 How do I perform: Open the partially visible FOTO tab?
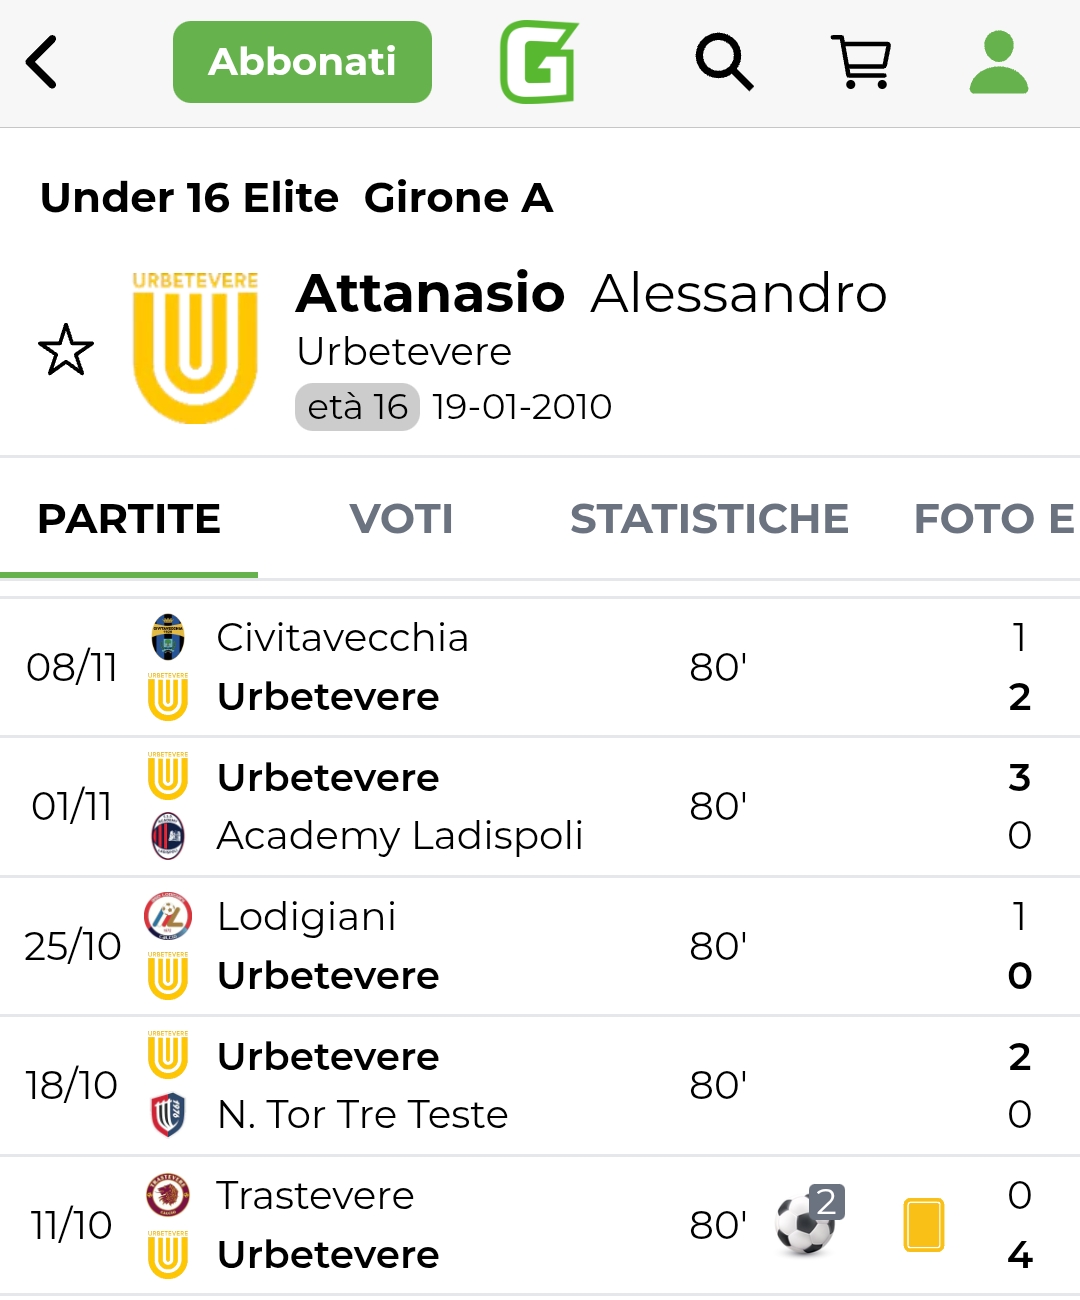993,519
